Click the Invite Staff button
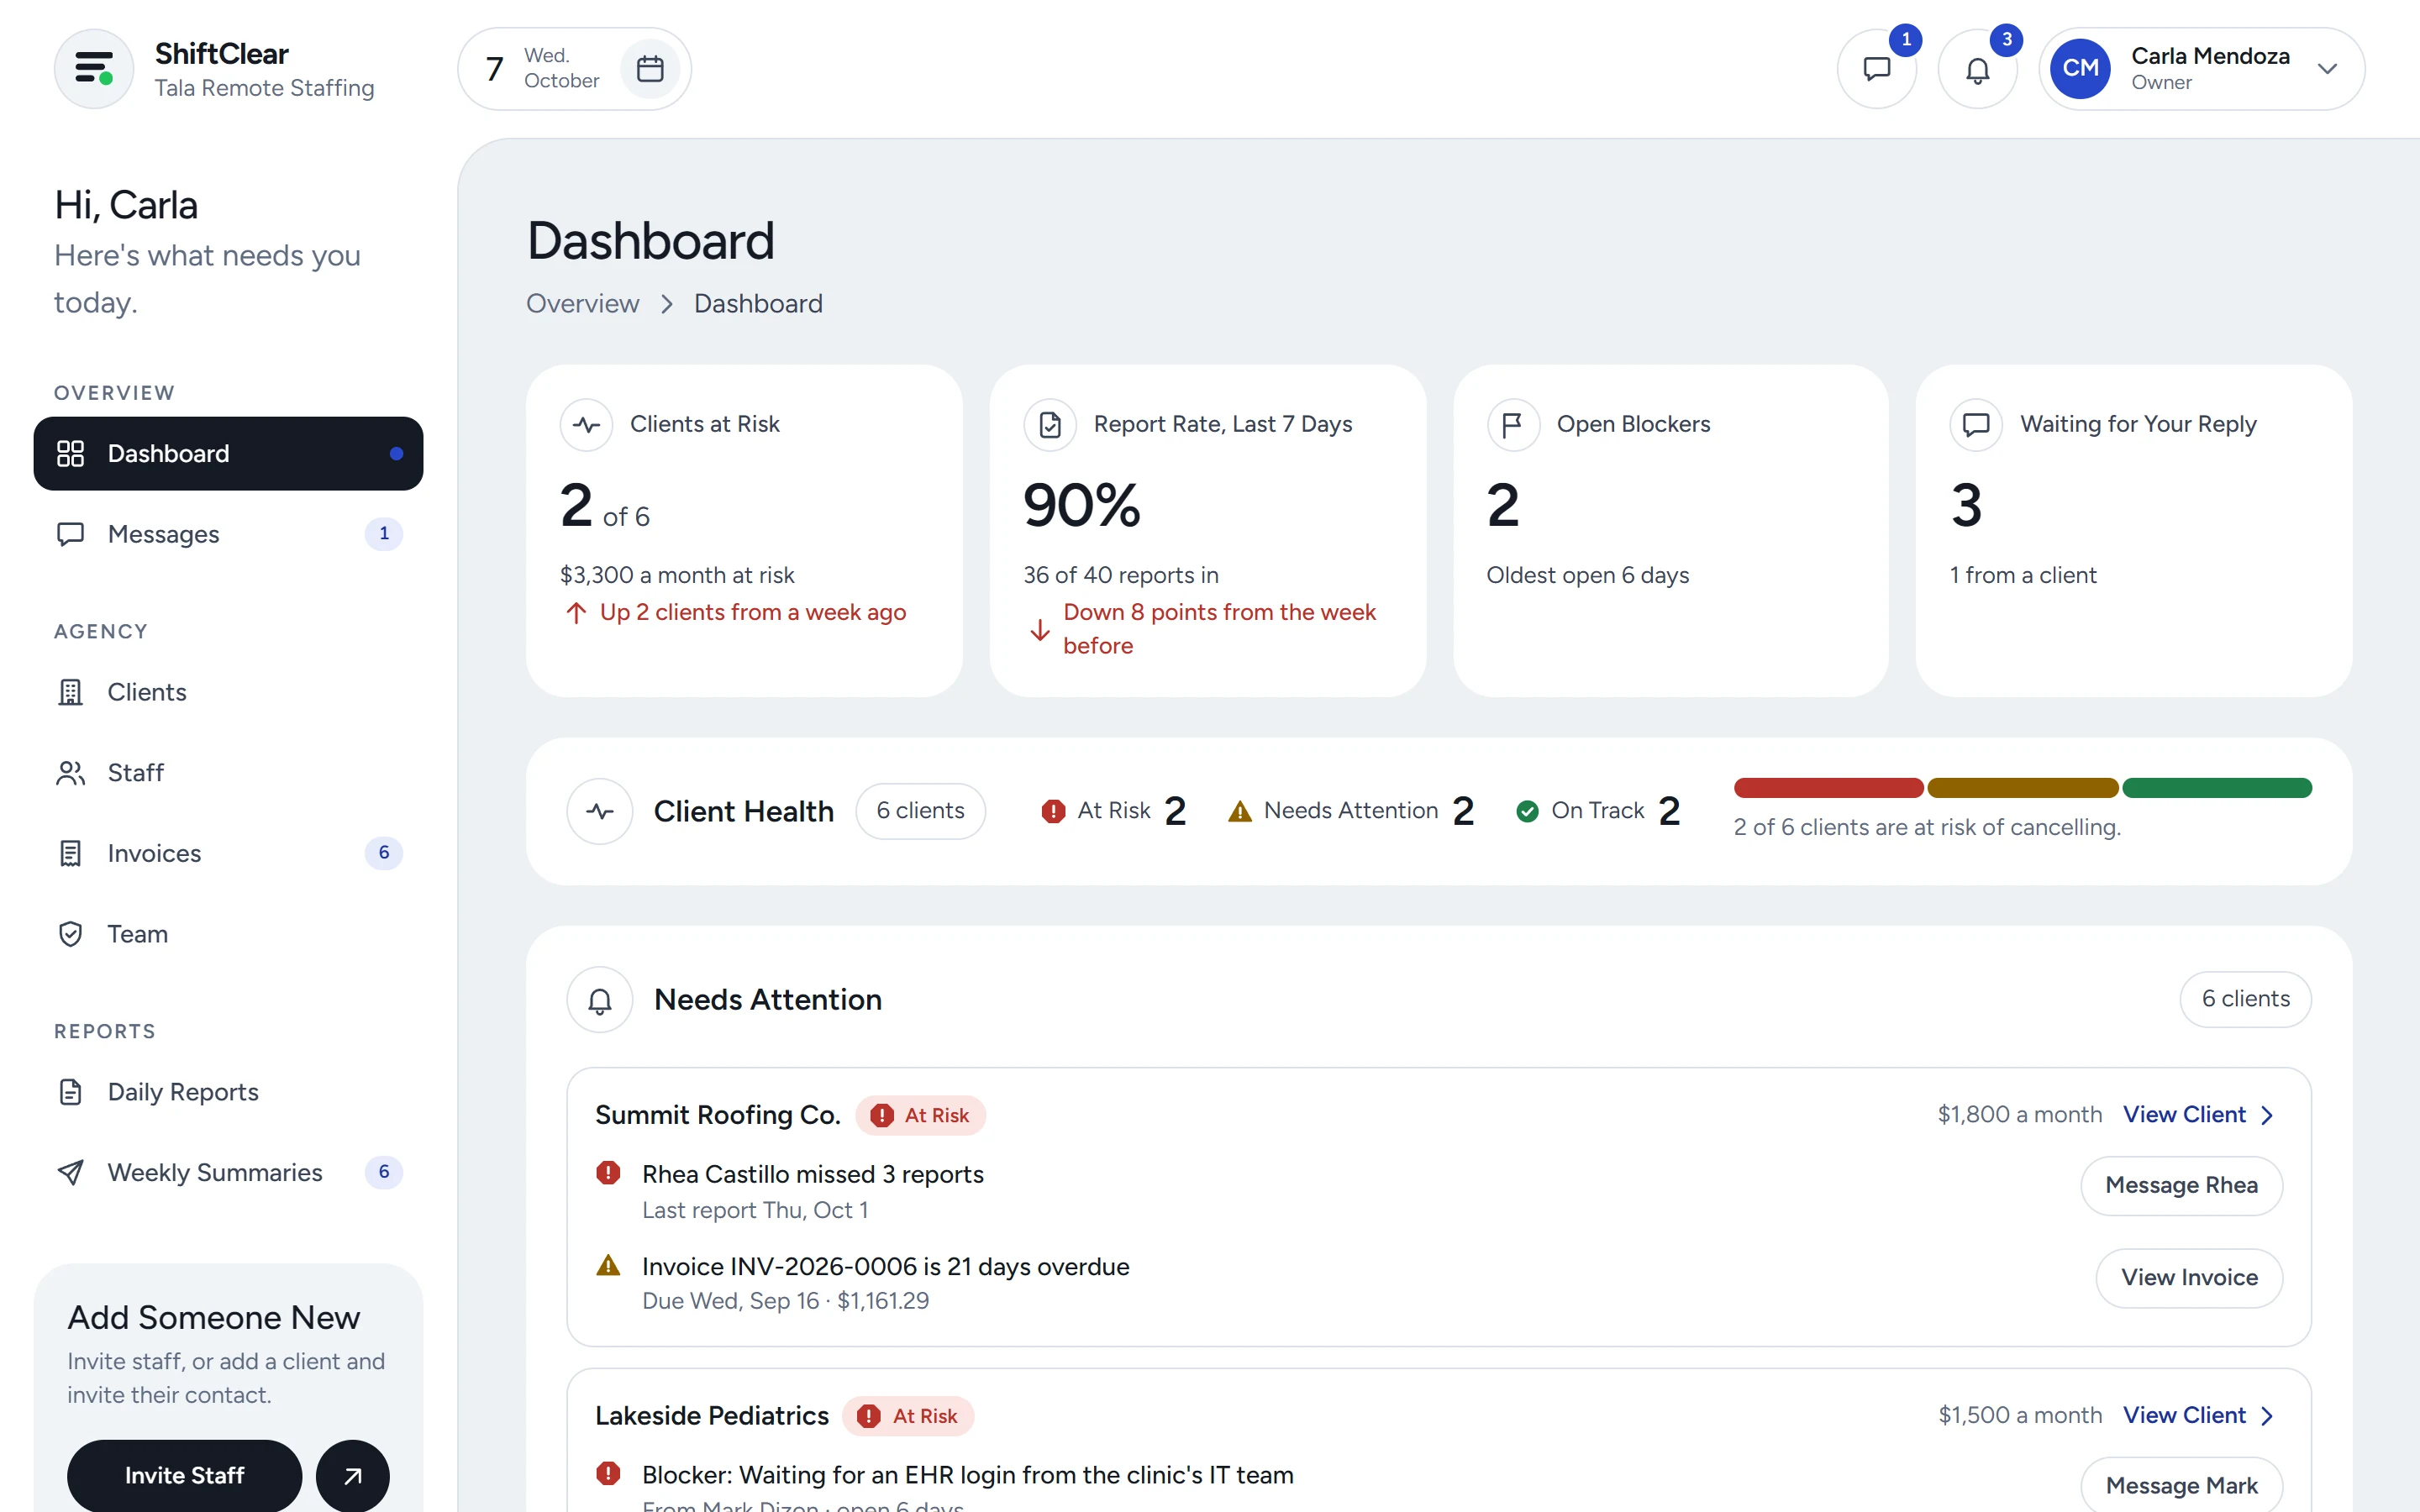This screenshot has width=2420, height=1512. (184, 1475)
